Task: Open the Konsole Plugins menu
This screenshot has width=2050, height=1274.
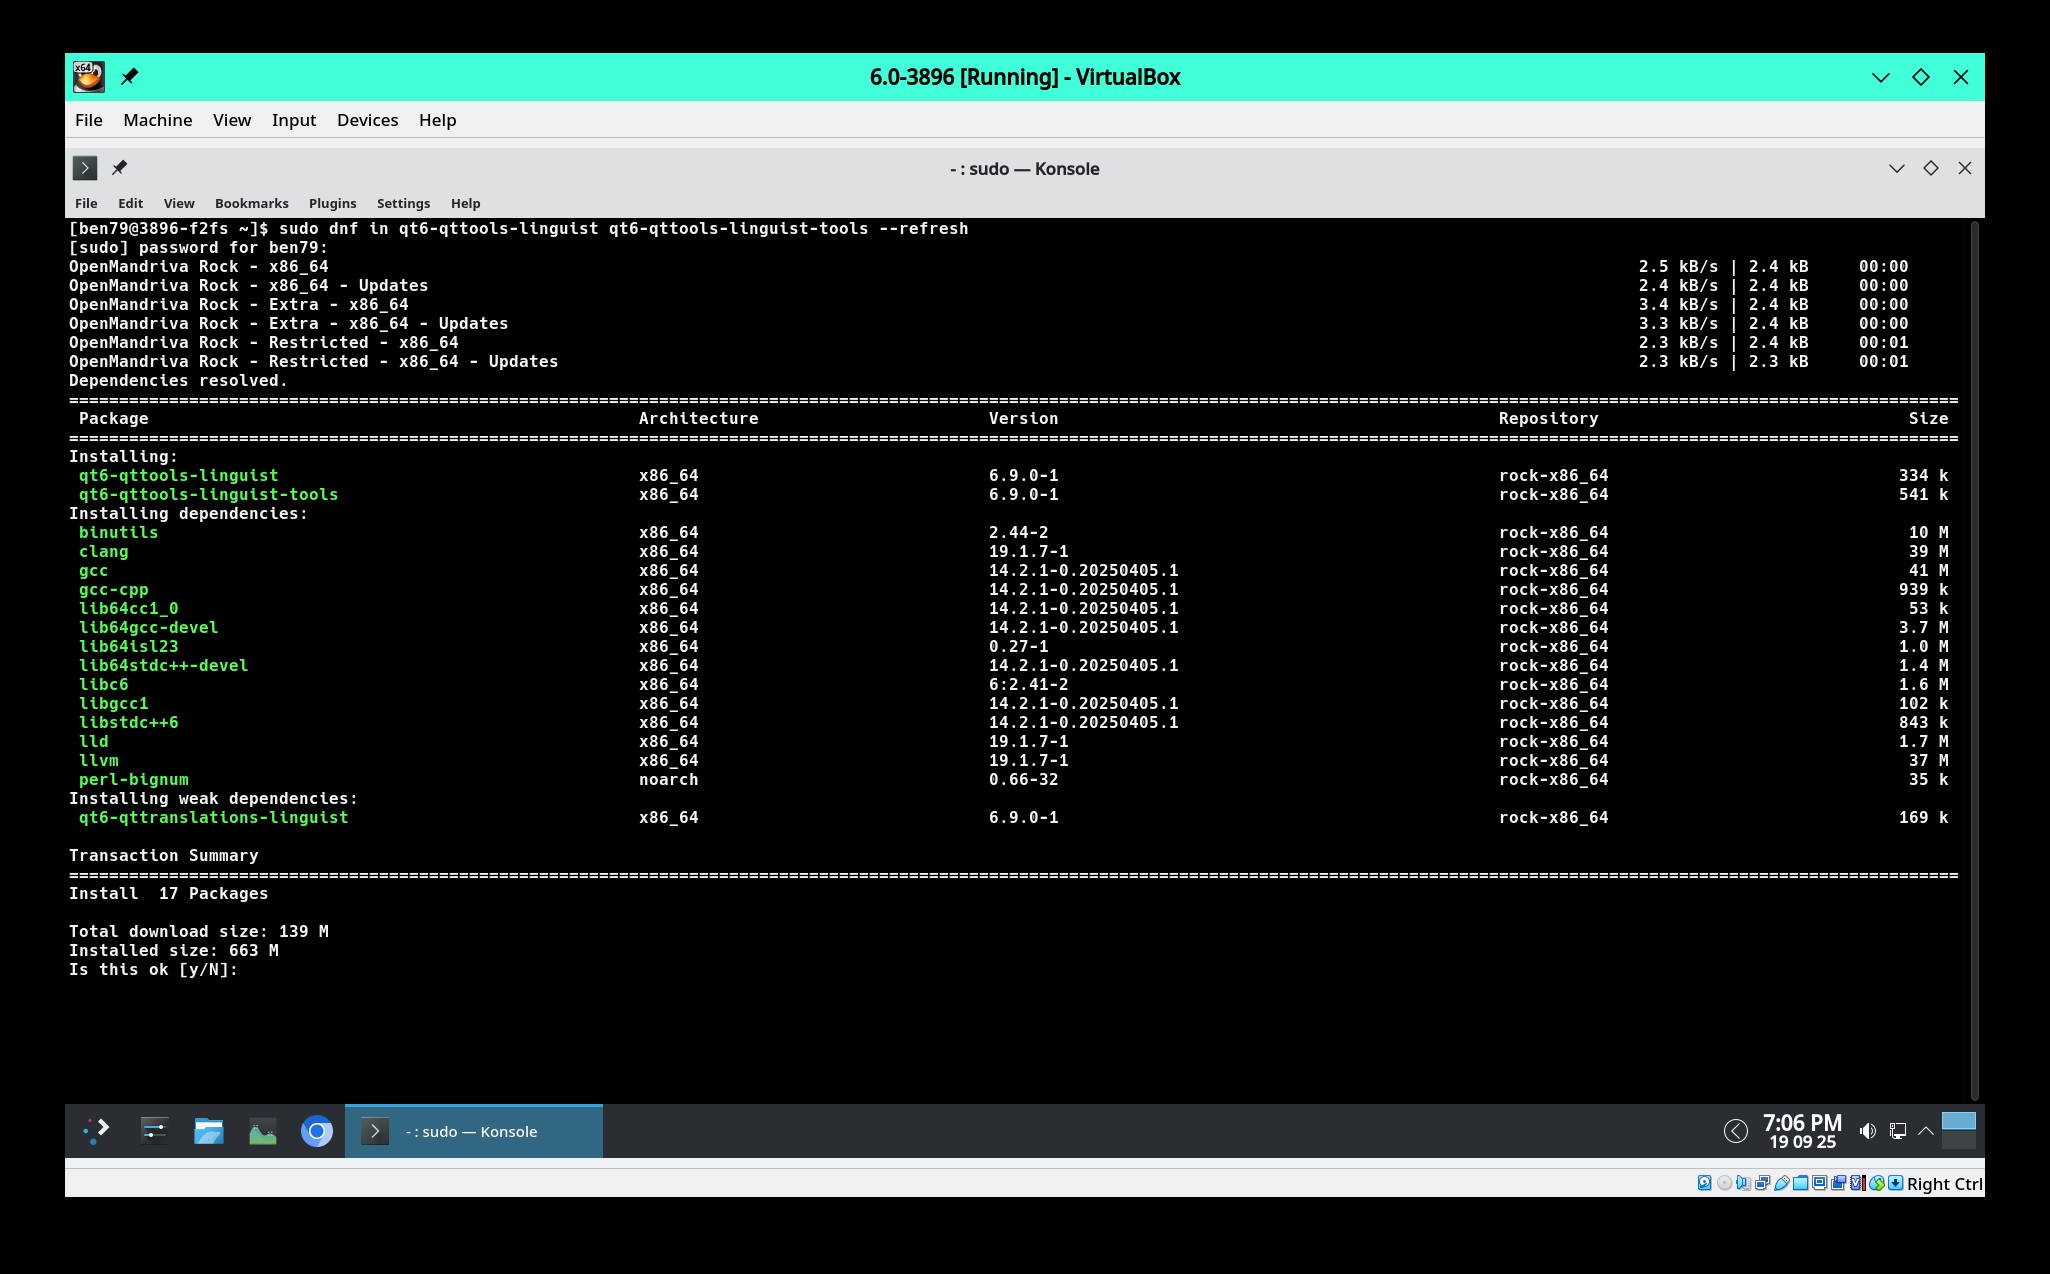Action: click(332, 203)
